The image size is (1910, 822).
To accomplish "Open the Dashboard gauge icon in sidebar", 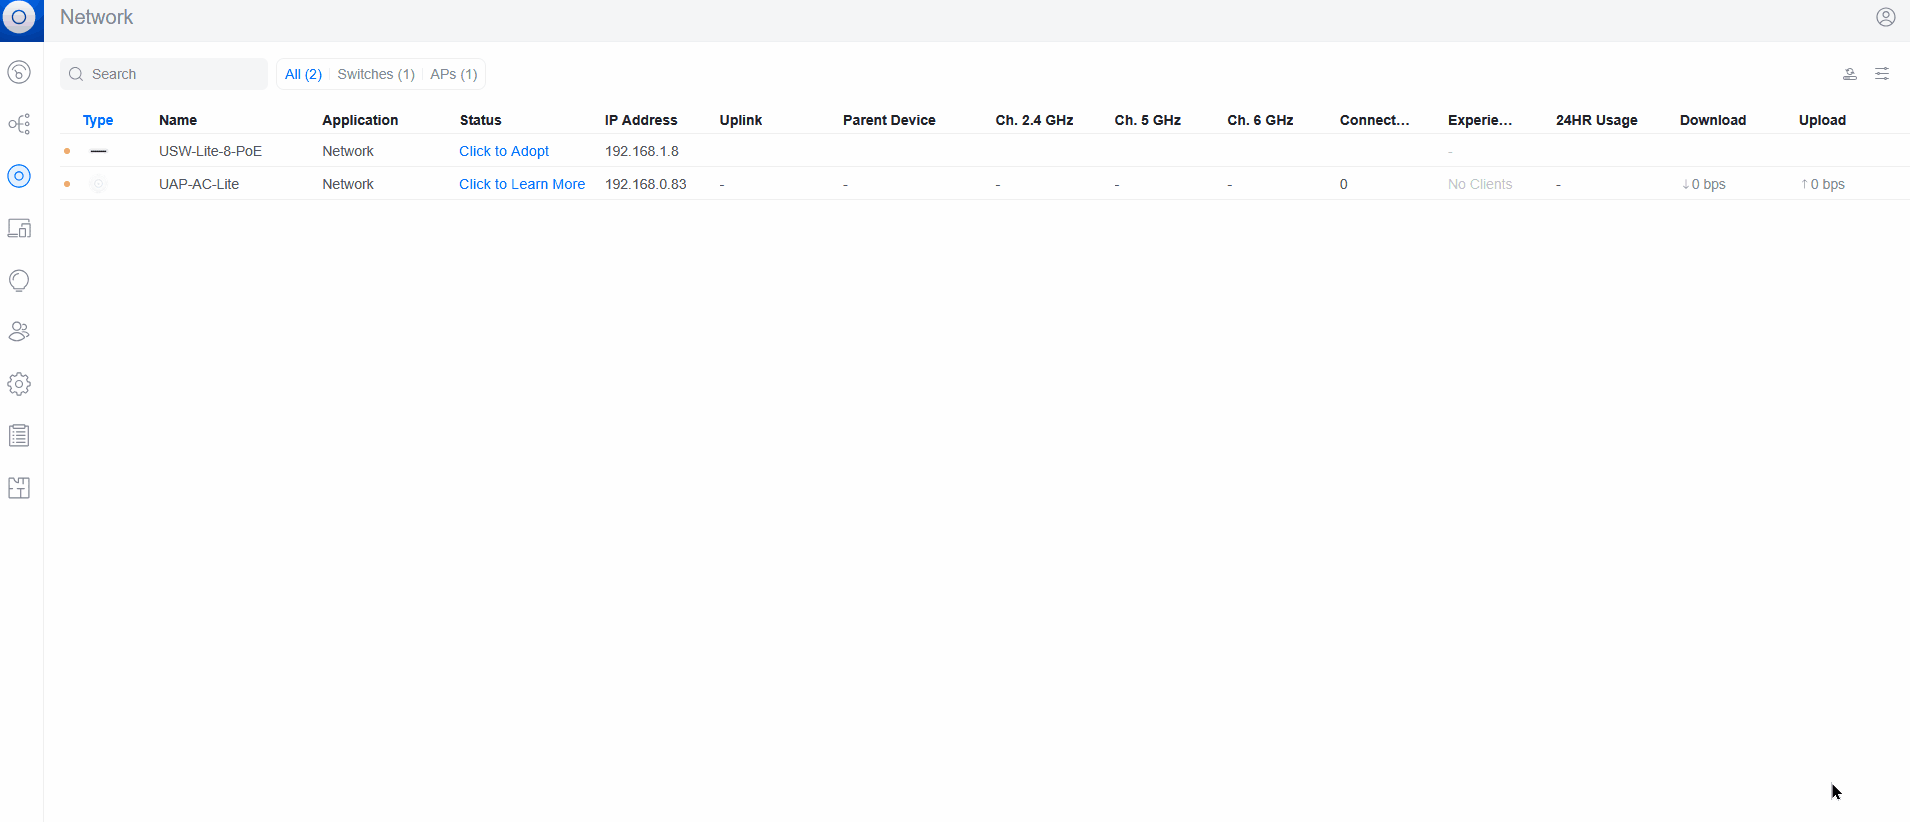I will pyautogui.click(x=19, y=72).
